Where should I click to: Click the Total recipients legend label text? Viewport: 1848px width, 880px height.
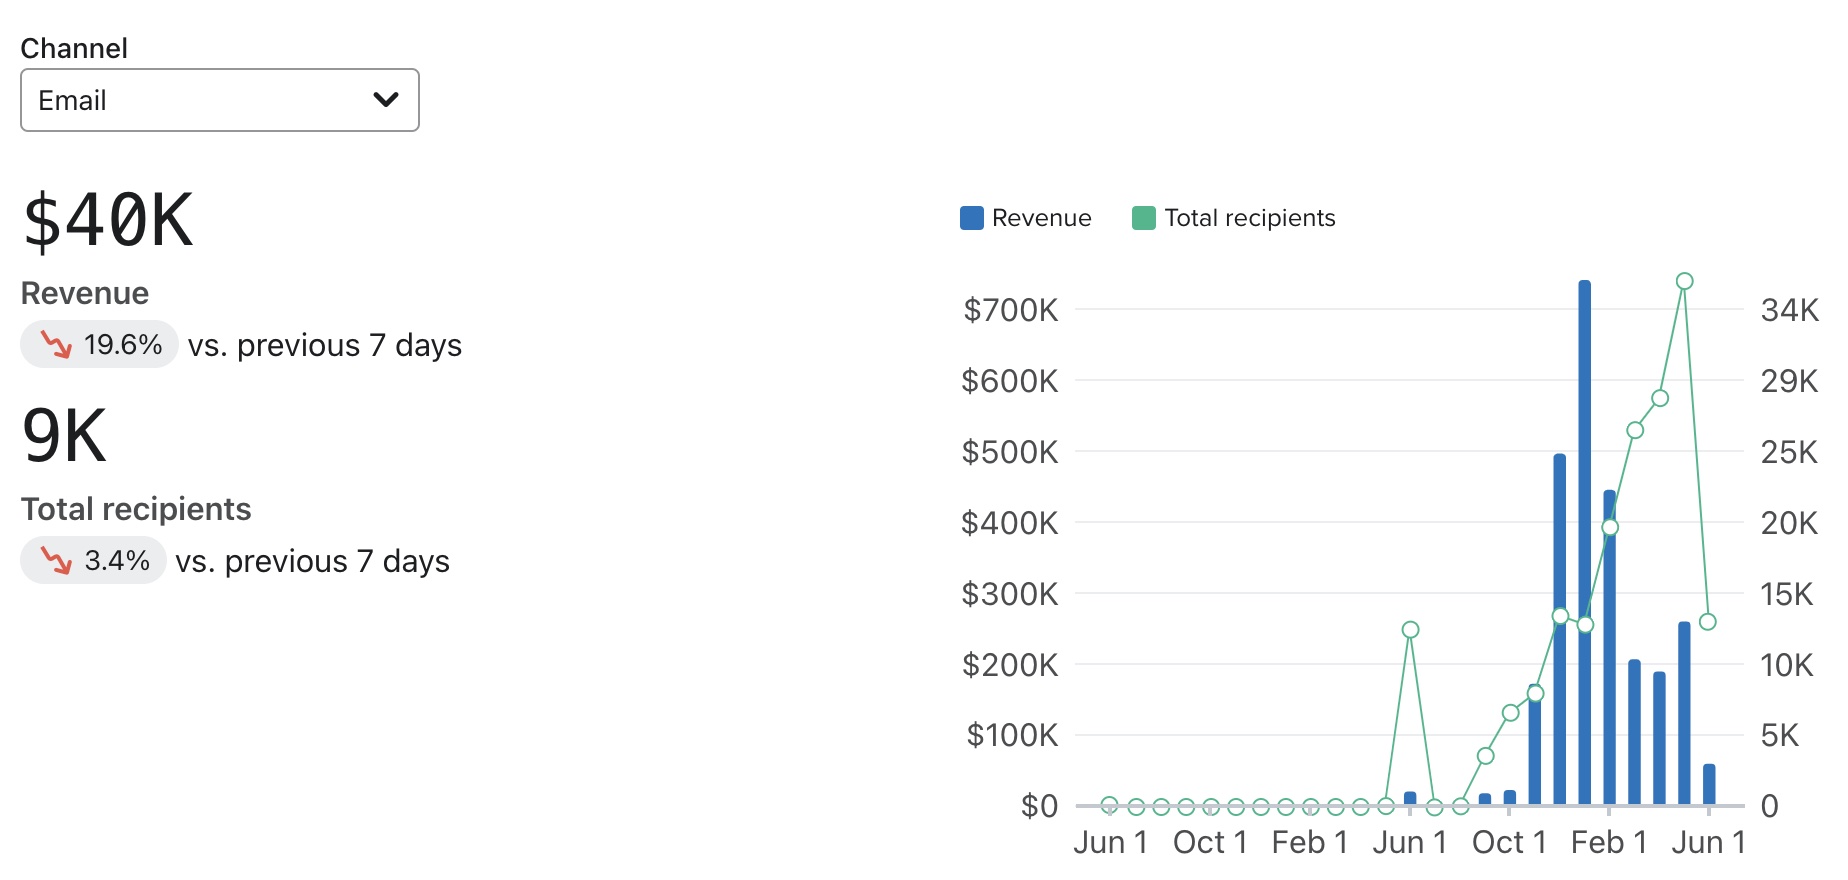coord(1249,218)
